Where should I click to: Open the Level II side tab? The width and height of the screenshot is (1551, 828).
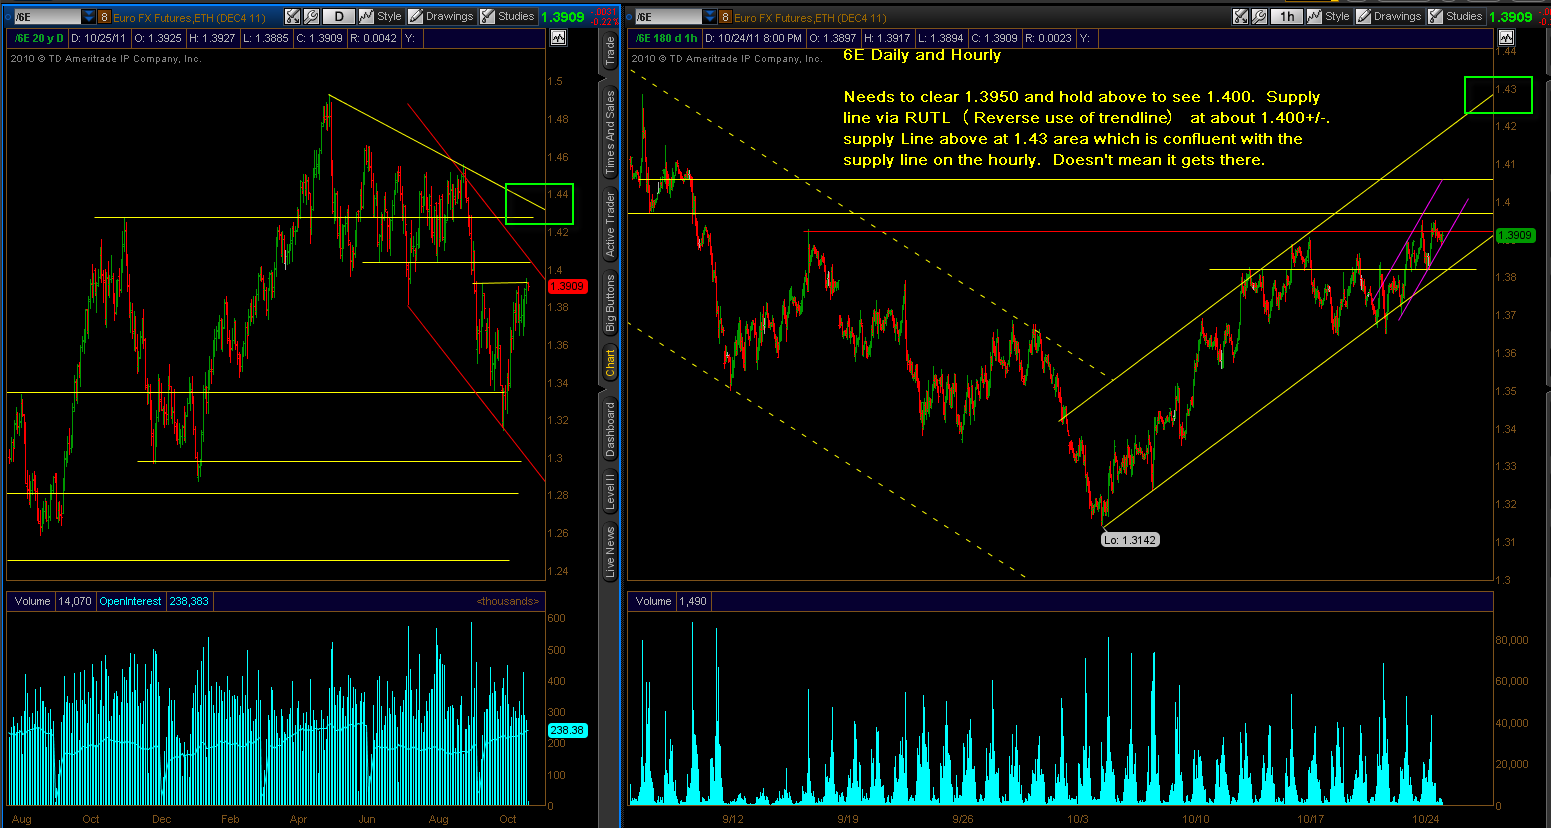coord(609,492)
